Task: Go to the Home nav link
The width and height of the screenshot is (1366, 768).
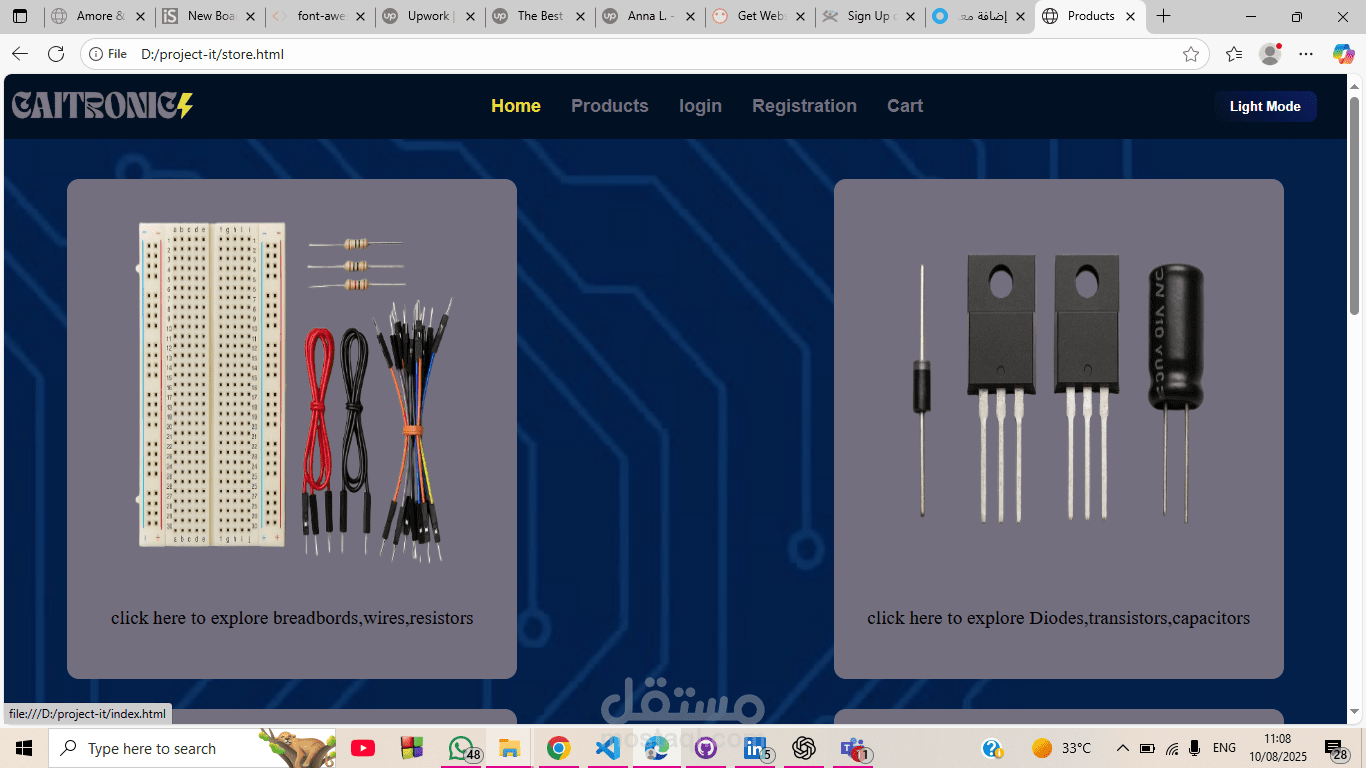Action: pyautogui.click(x=516, y=106)
